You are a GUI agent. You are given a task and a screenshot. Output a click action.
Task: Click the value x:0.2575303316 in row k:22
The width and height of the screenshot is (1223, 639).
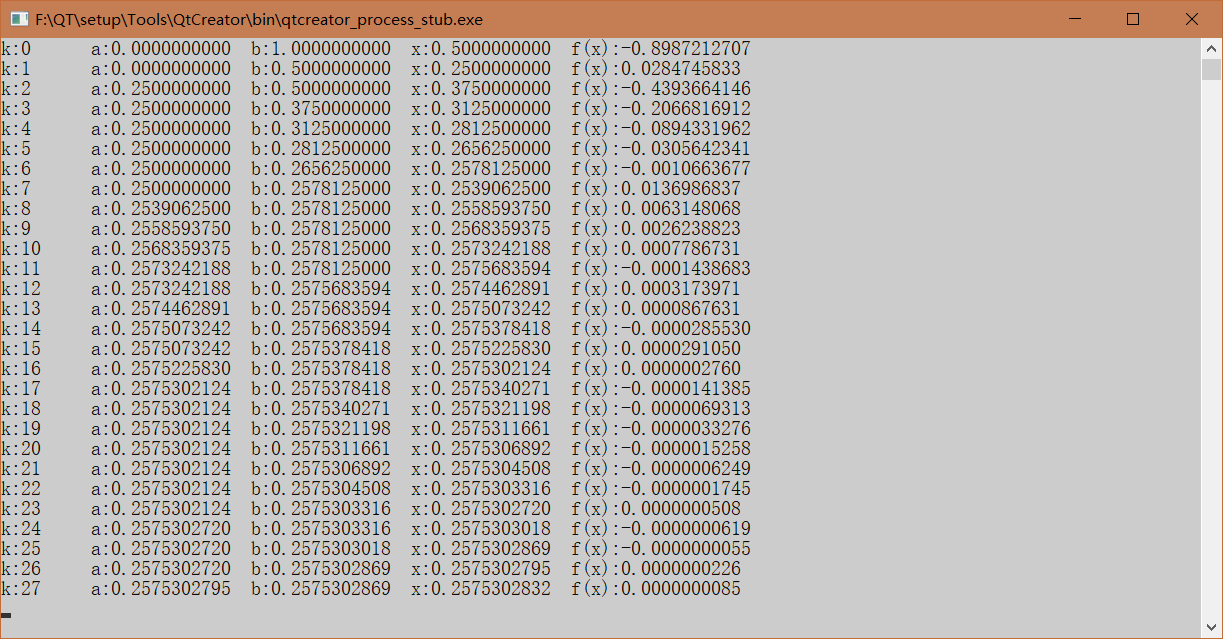point(481,489)
